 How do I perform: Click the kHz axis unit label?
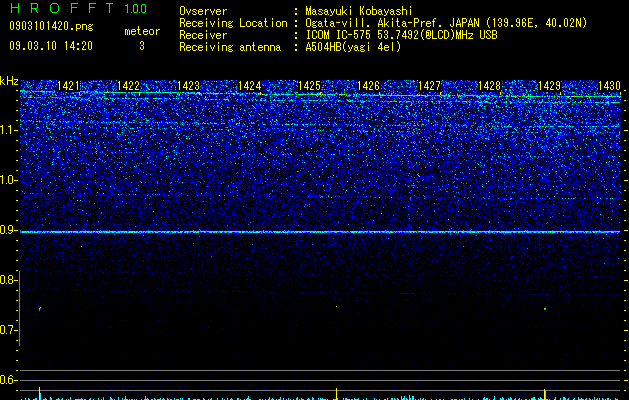[x=9, y=81]
